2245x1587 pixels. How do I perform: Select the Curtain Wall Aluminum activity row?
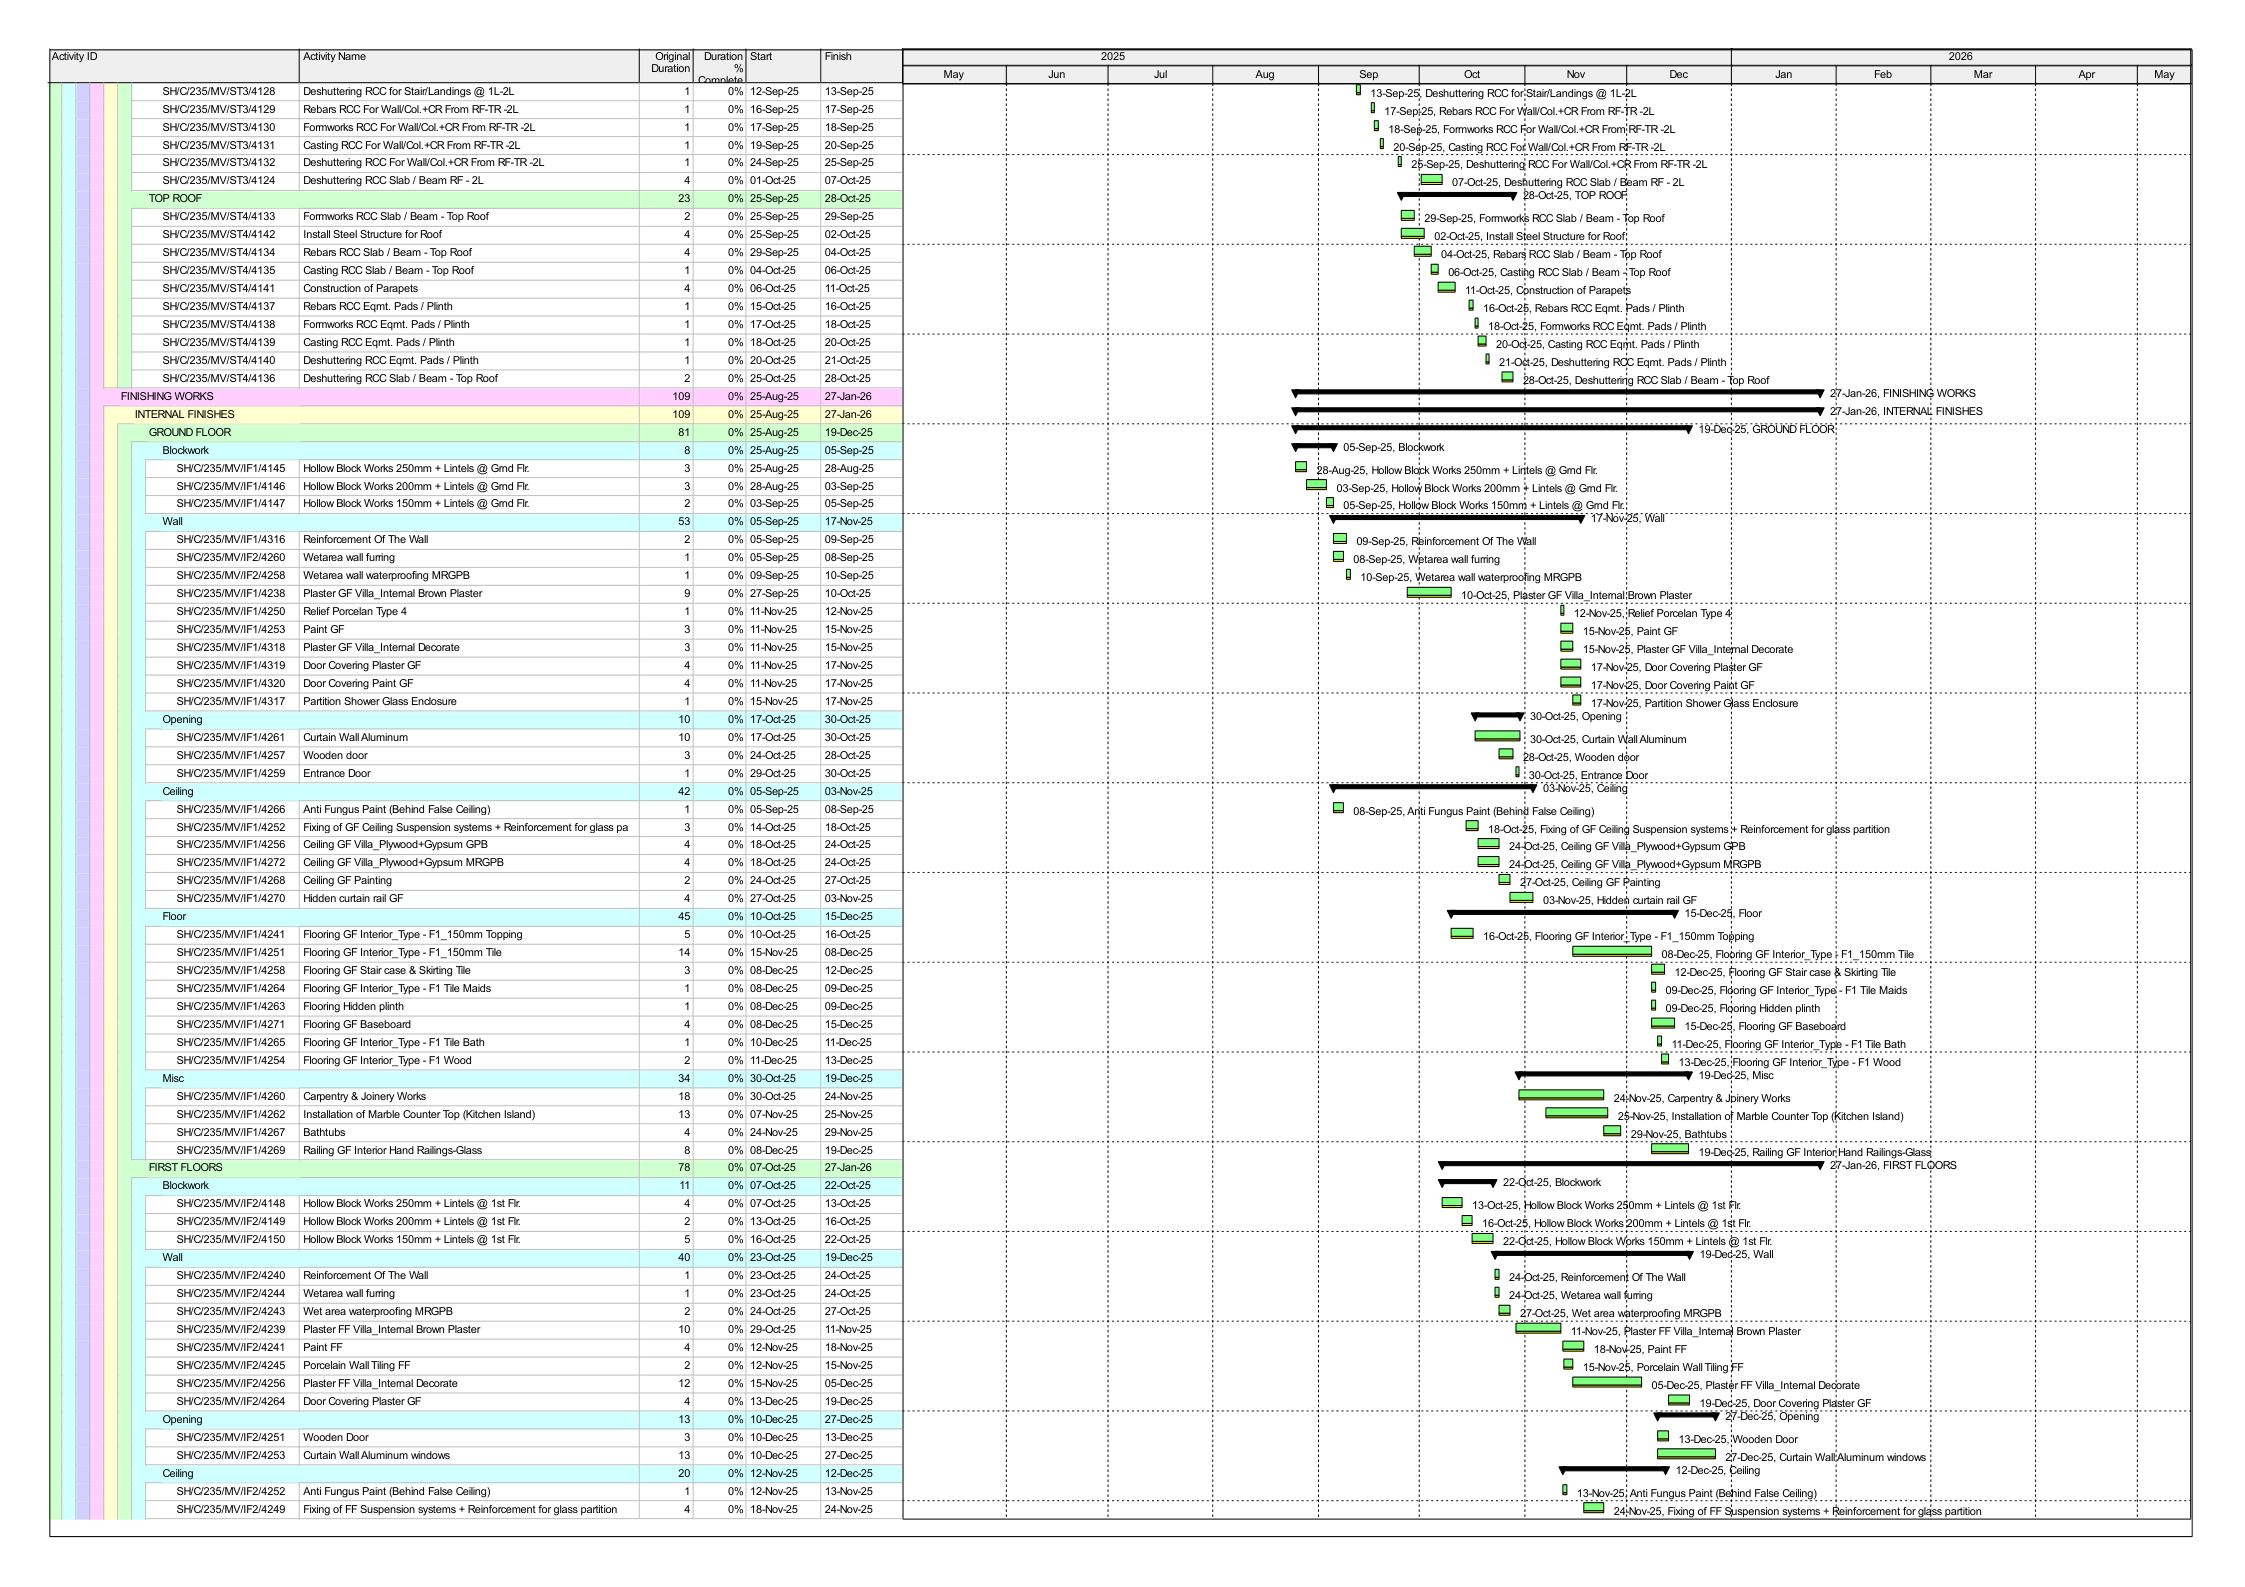tap(355, 738)
